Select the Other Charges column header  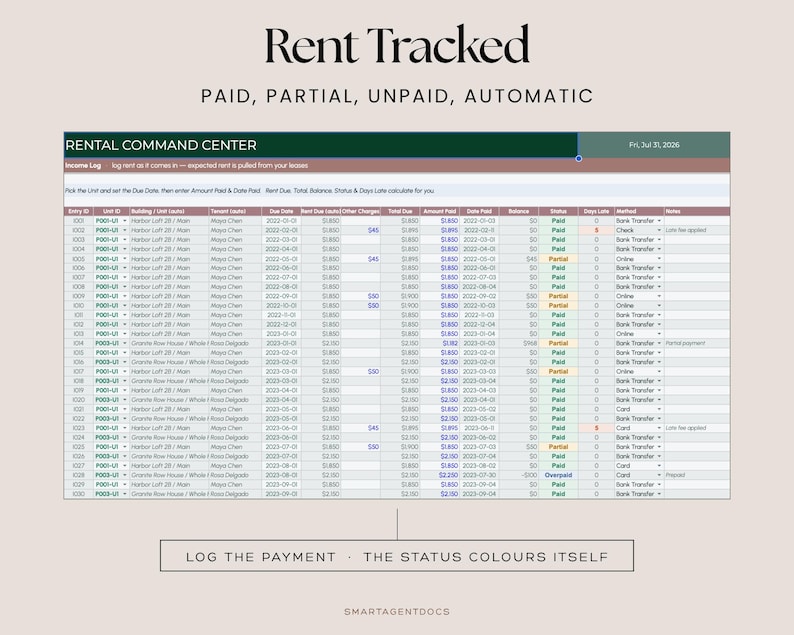point(361,211)
